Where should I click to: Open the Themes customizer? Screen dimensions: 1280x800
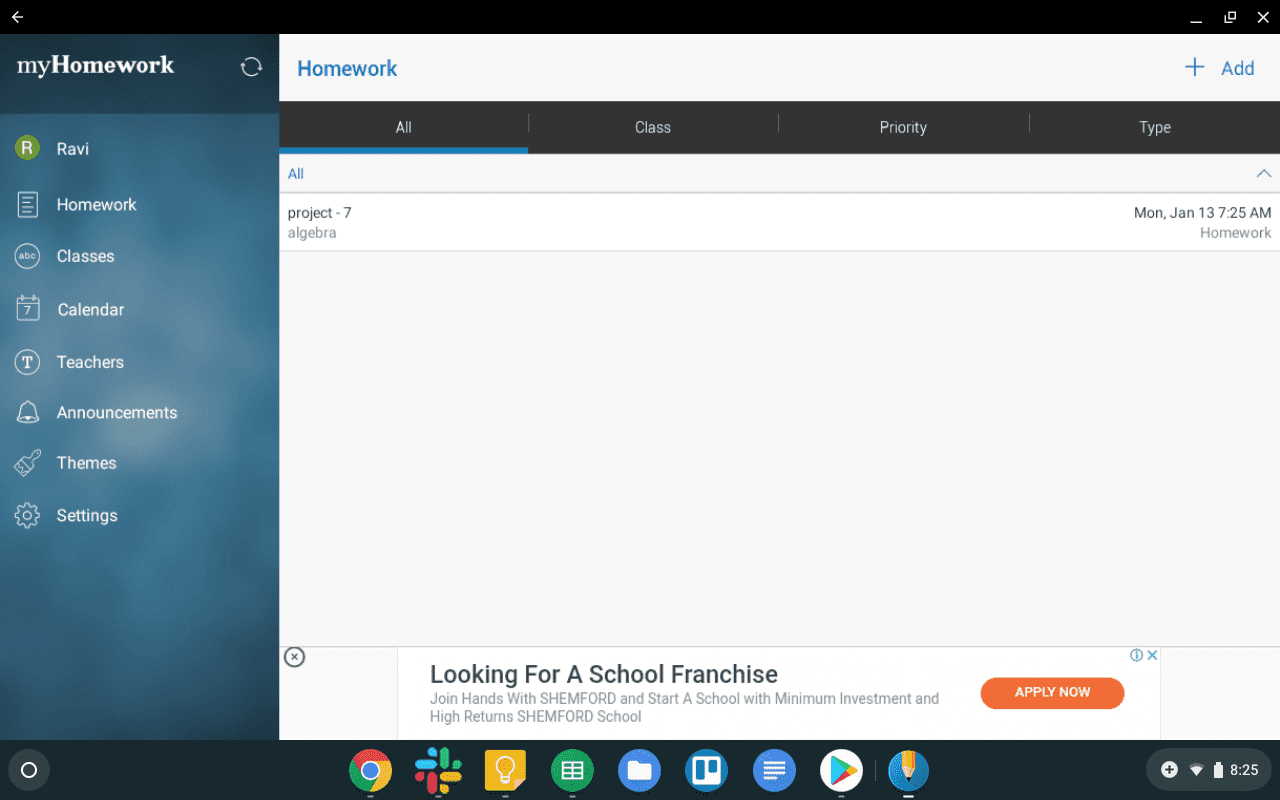coord(86,463)
